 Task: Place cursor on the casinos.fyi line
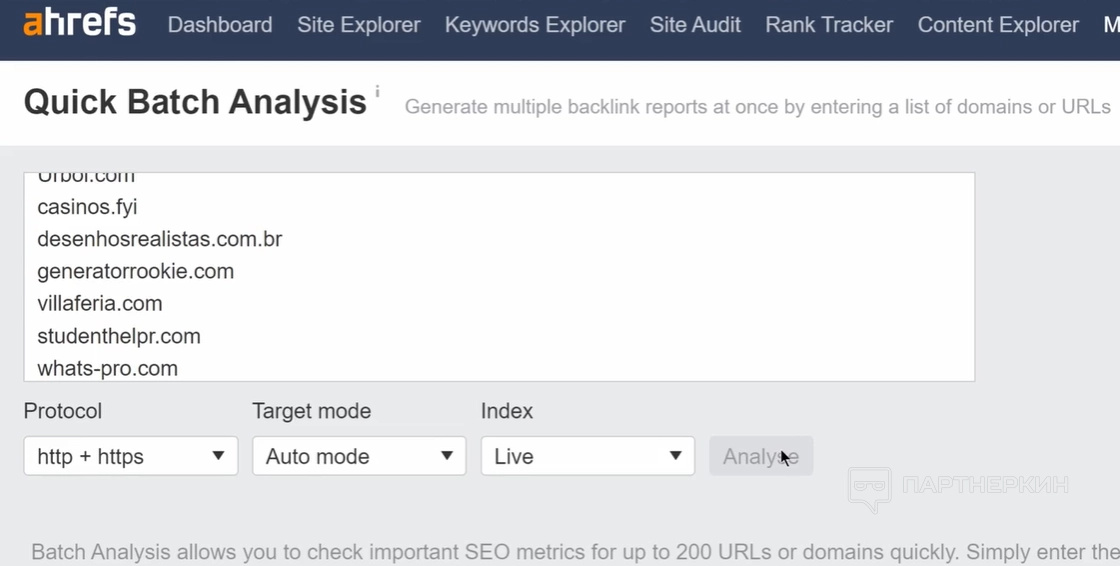[x=87, y=207]
